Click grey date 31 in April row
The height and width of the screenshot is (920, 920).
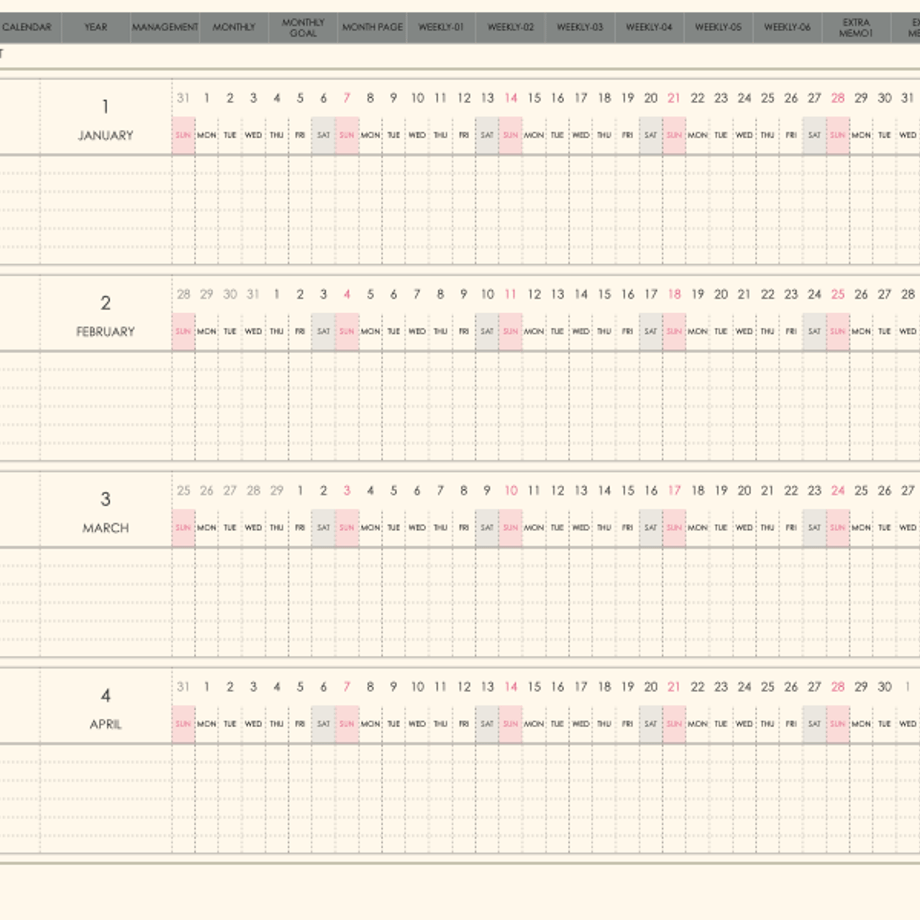point(183,686)
